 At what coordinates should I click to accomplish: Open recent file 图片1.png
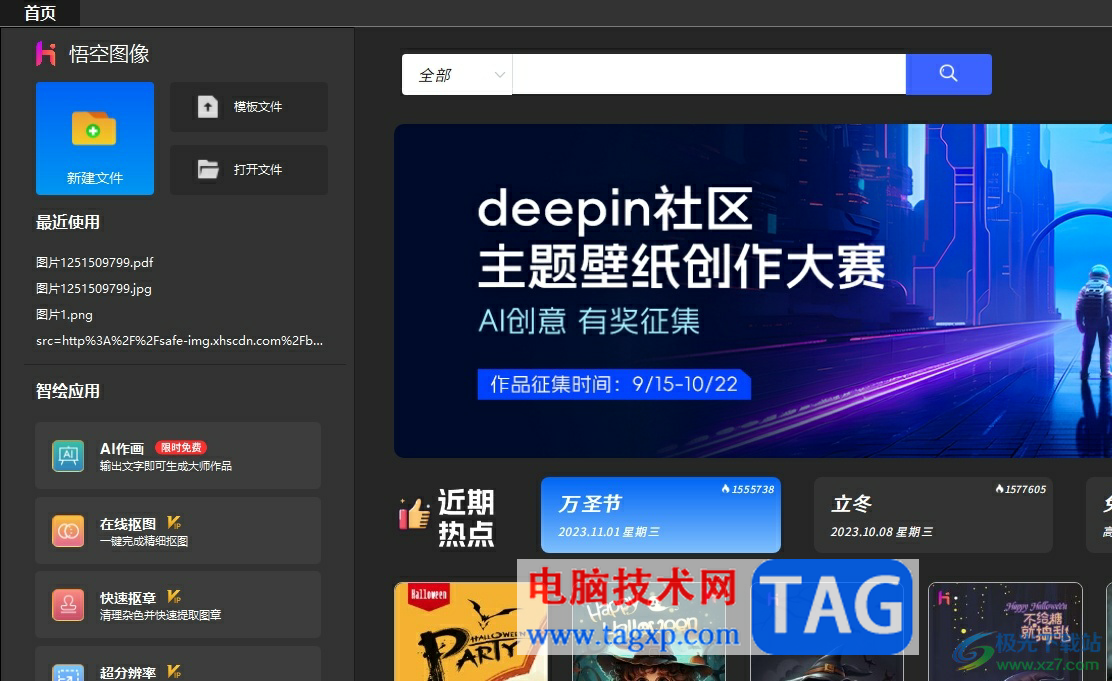click(x=65, y=315)
